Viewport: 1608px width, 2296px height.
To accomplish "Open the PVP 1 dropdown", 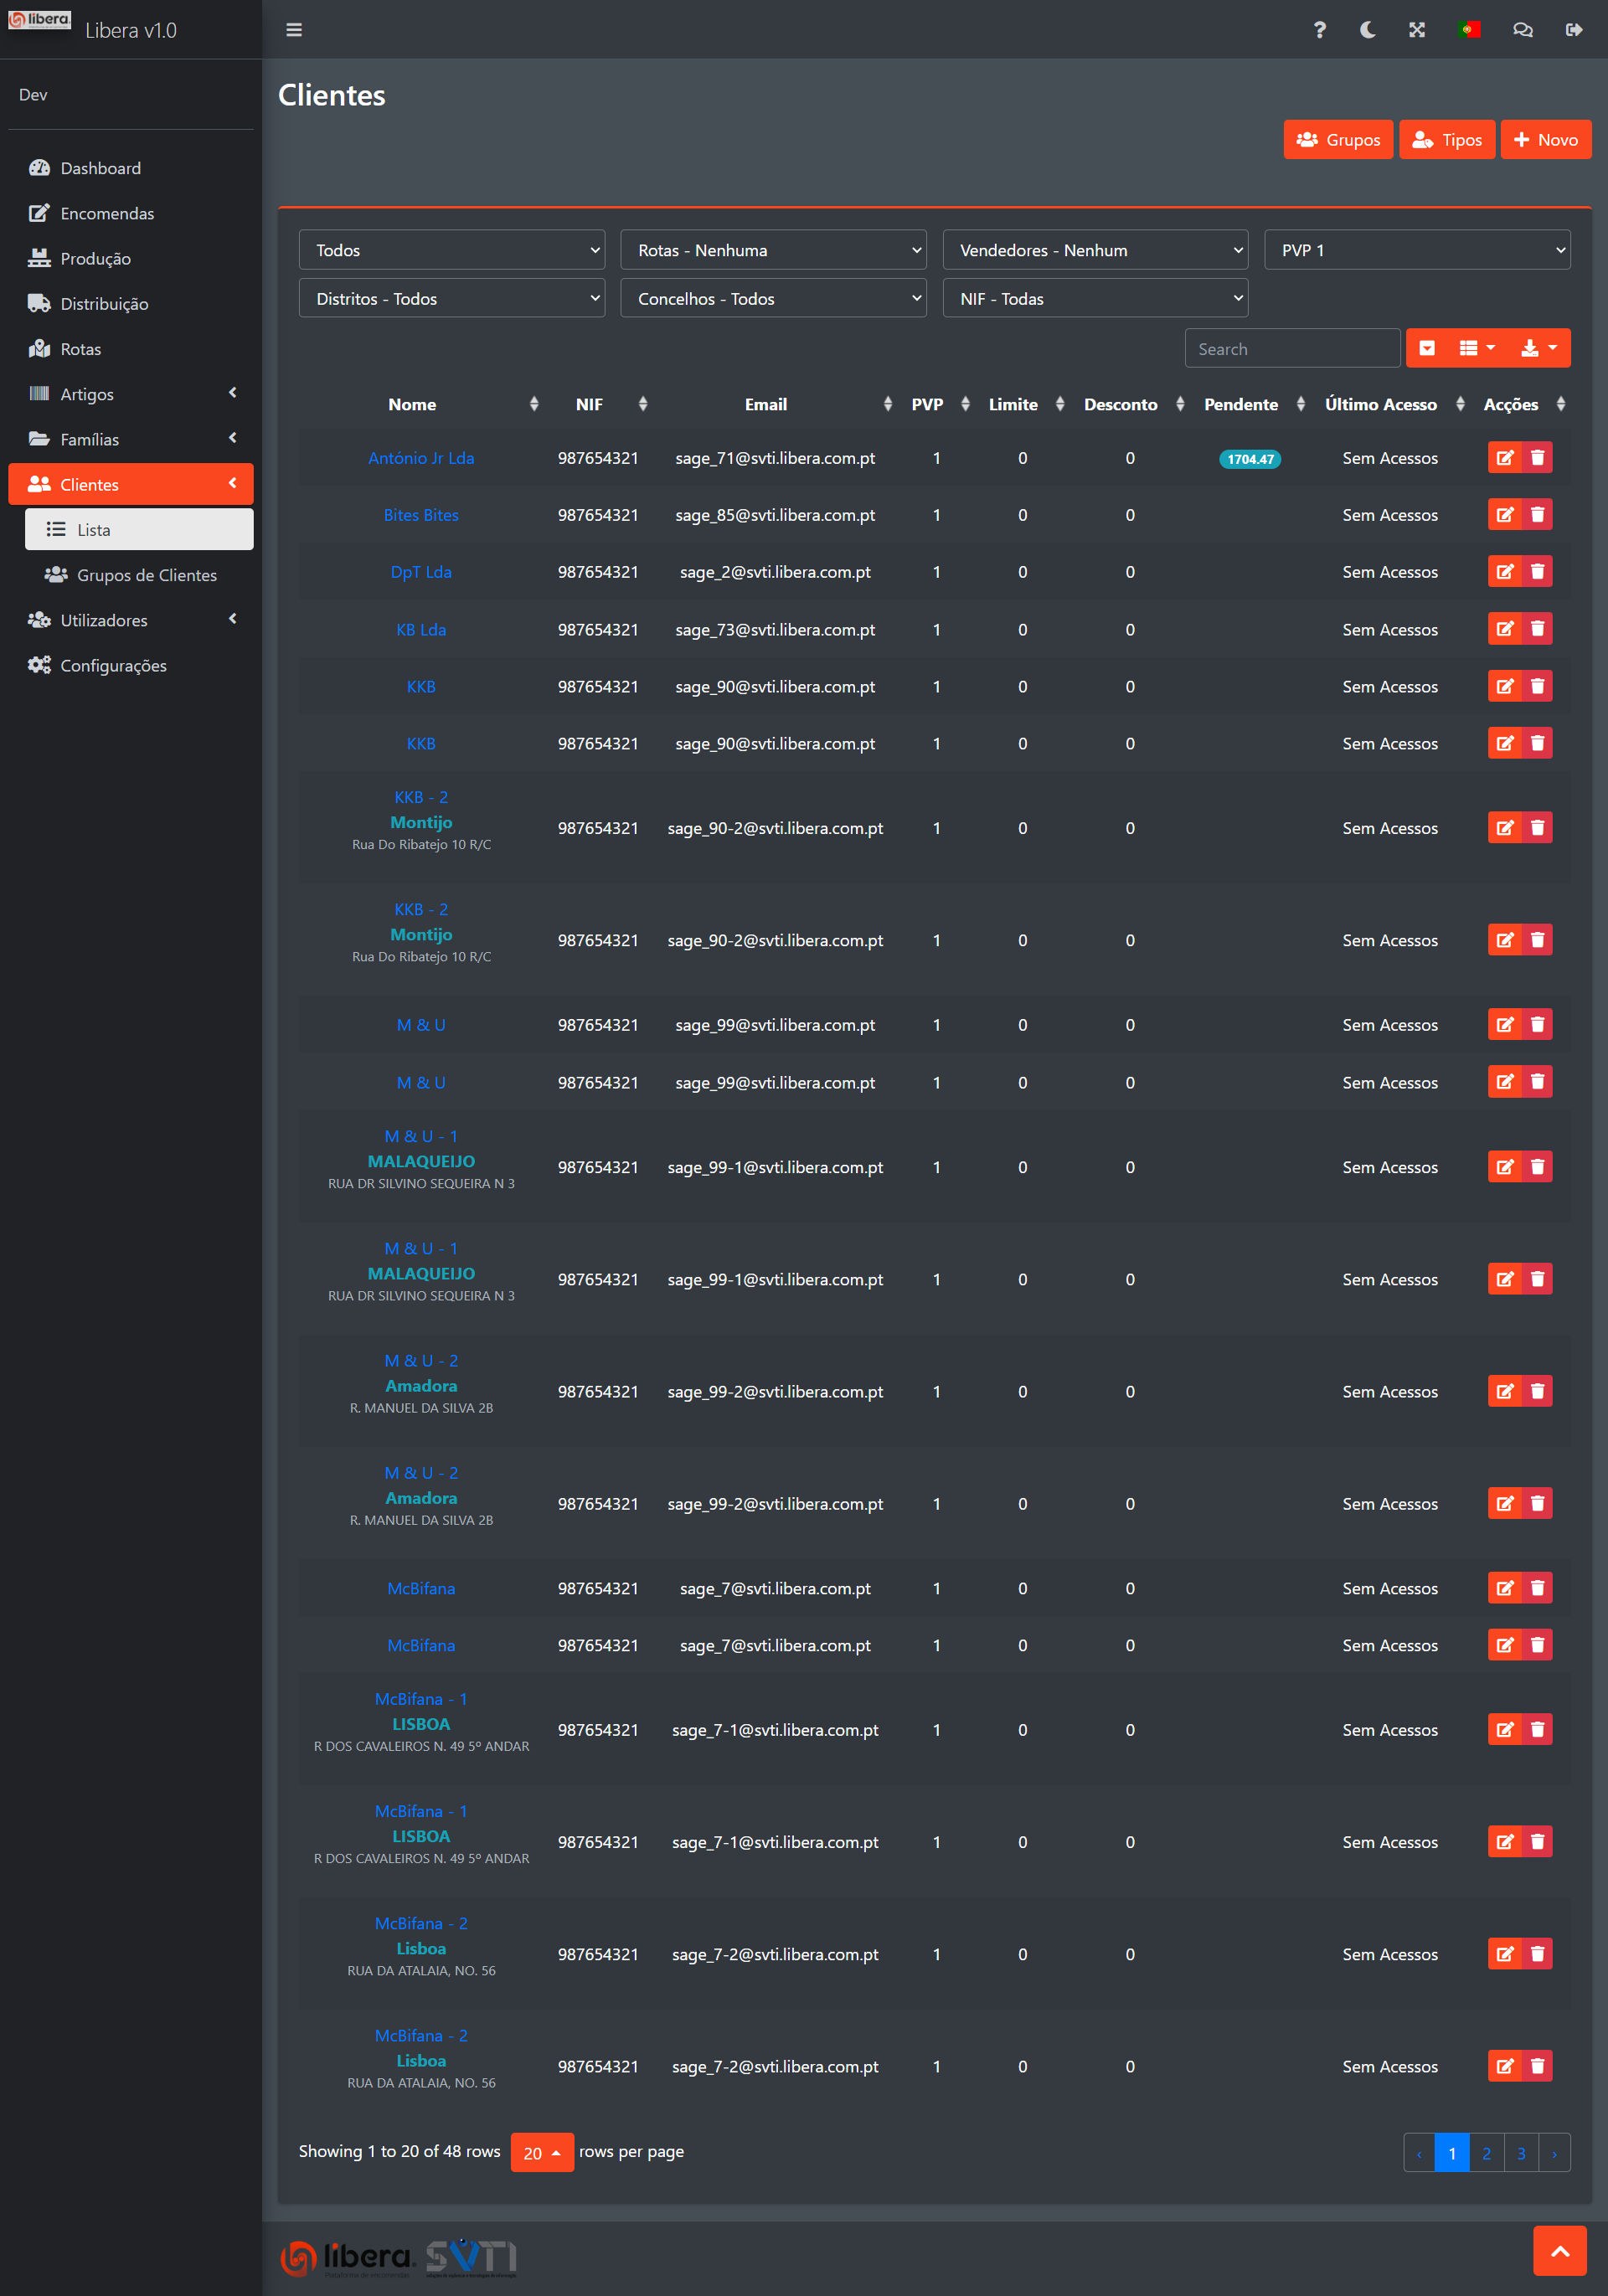I will 1416,250.
